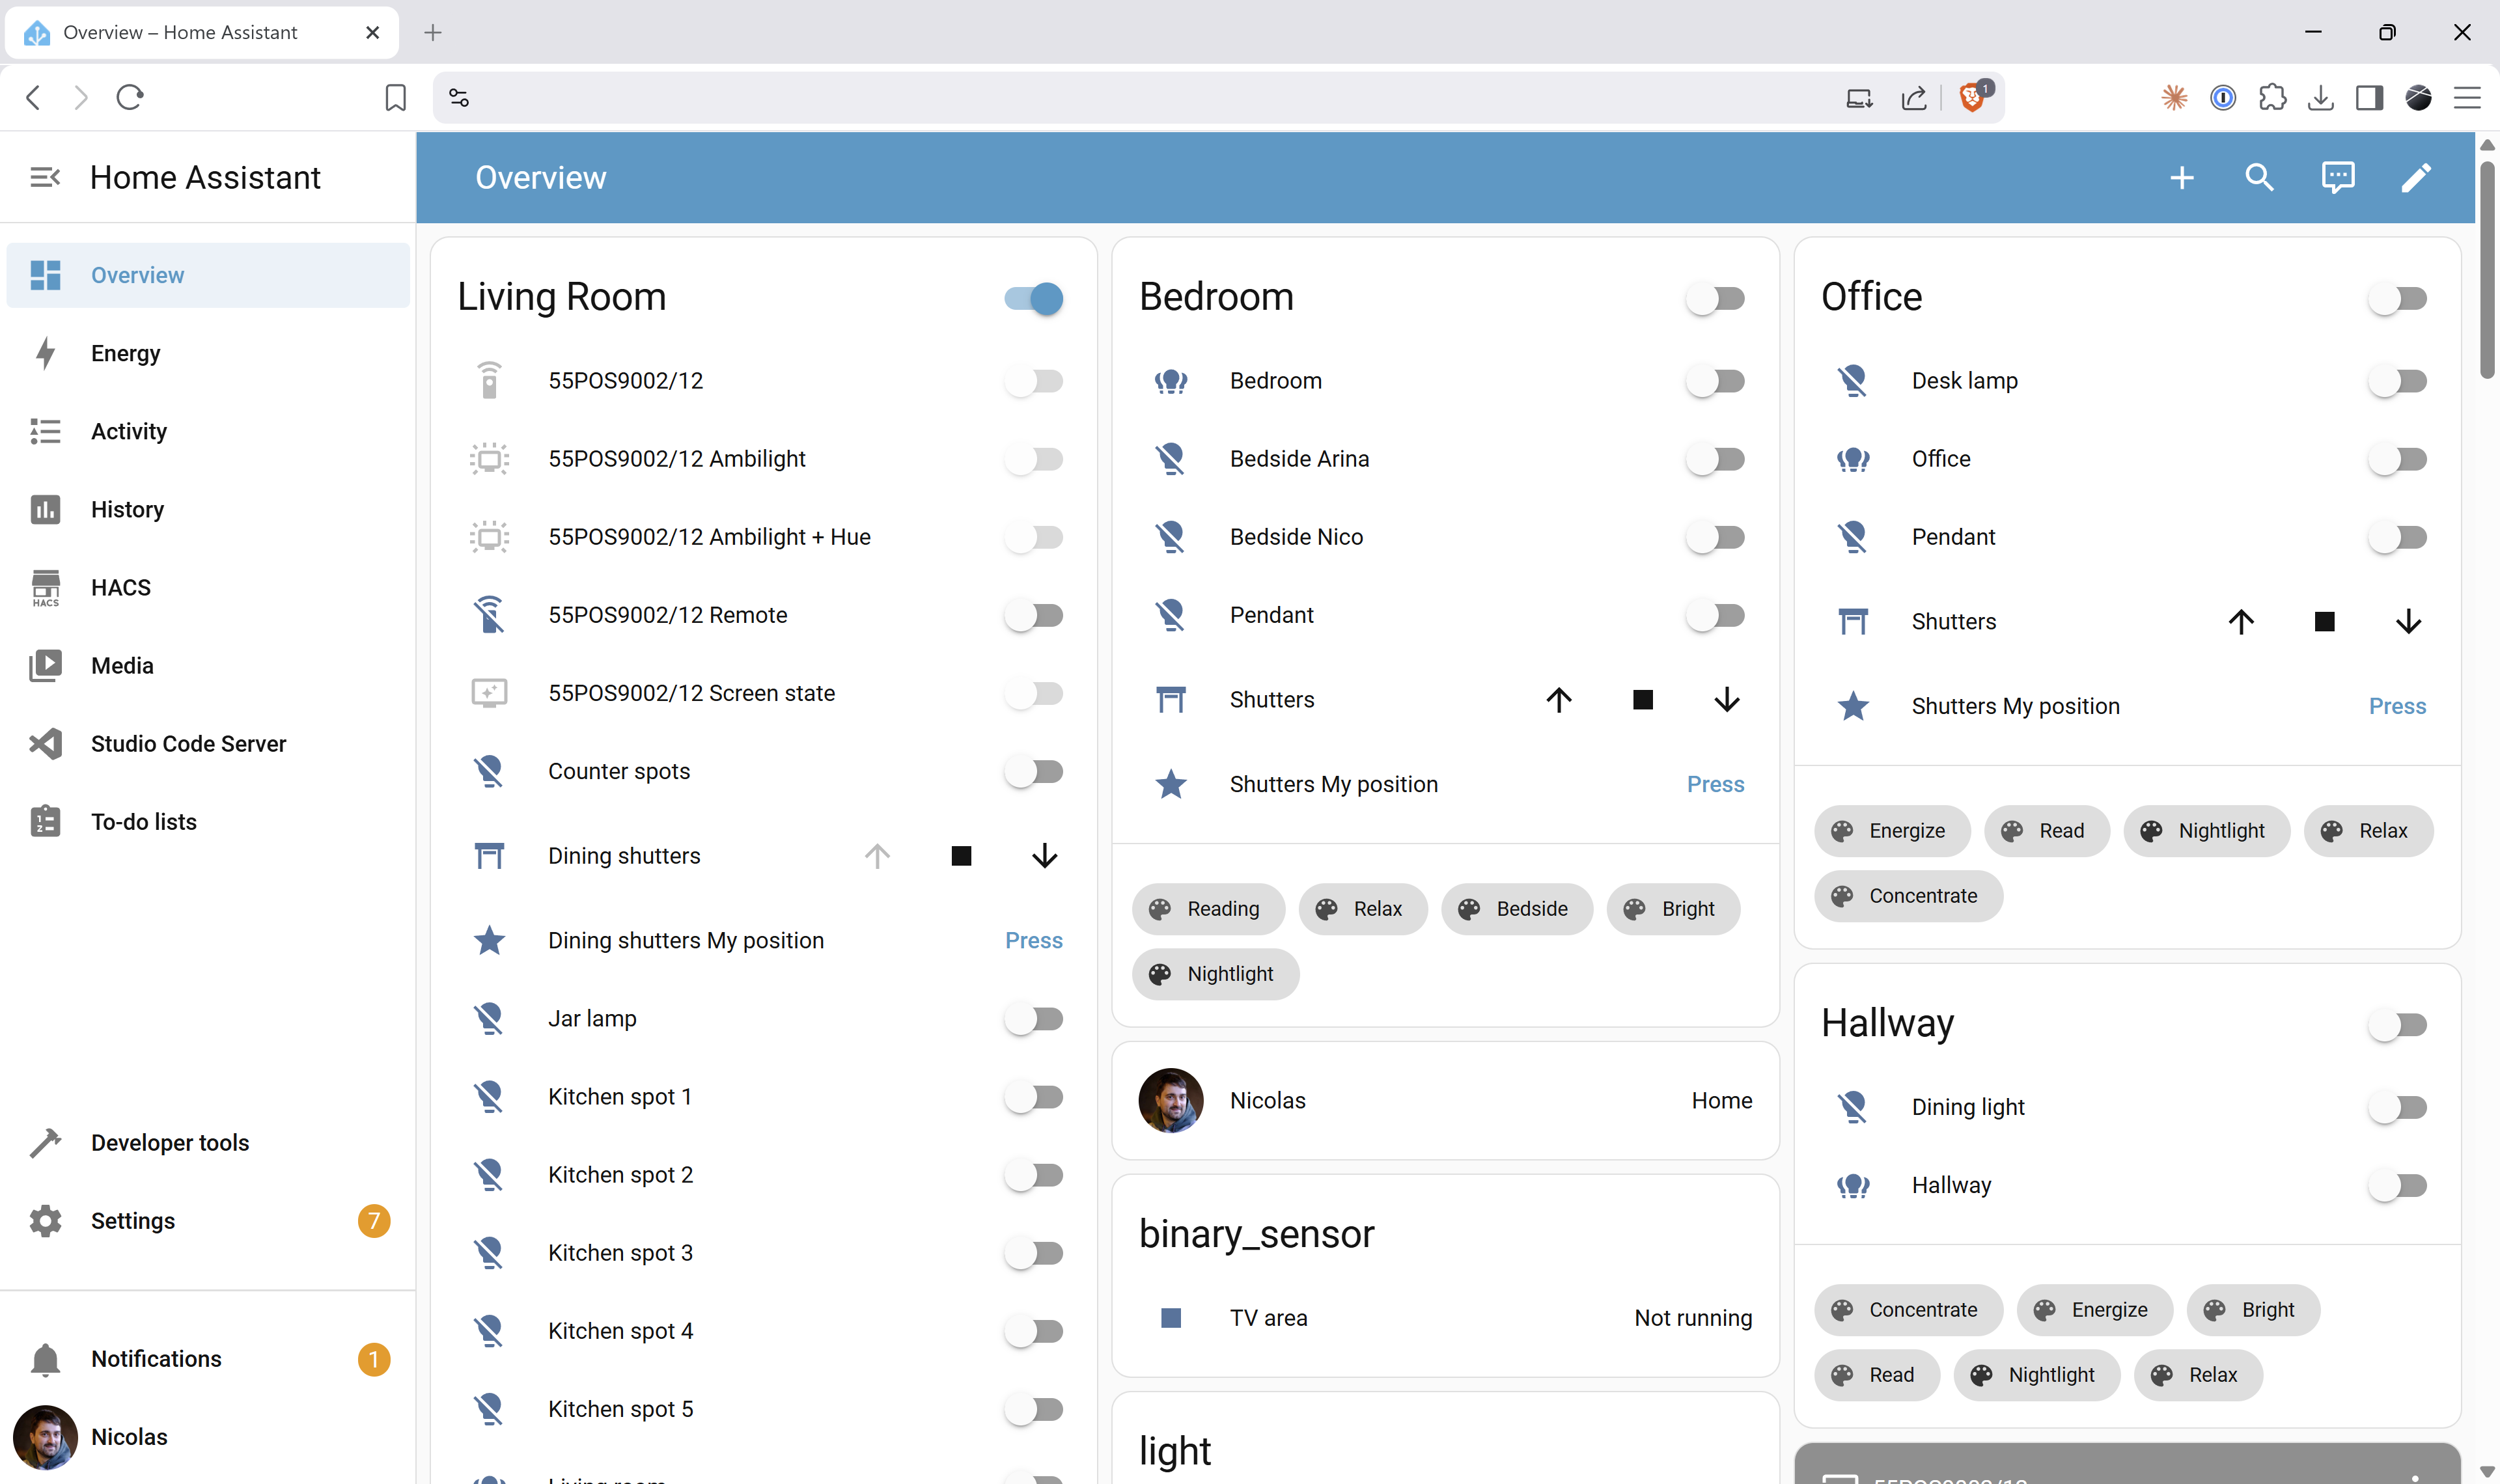Open a new browser tab
The width and height of the screenshot is (2500, 1484).
click(x=433, y=32)
